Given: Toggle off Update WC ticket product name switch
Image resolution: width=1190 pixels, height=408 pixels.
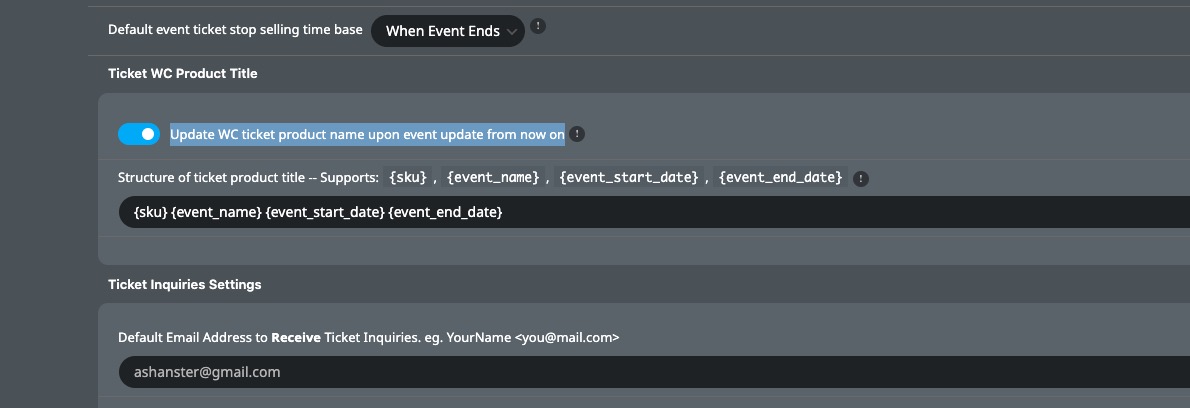Looking at the screenshot, I should (139, 134).
